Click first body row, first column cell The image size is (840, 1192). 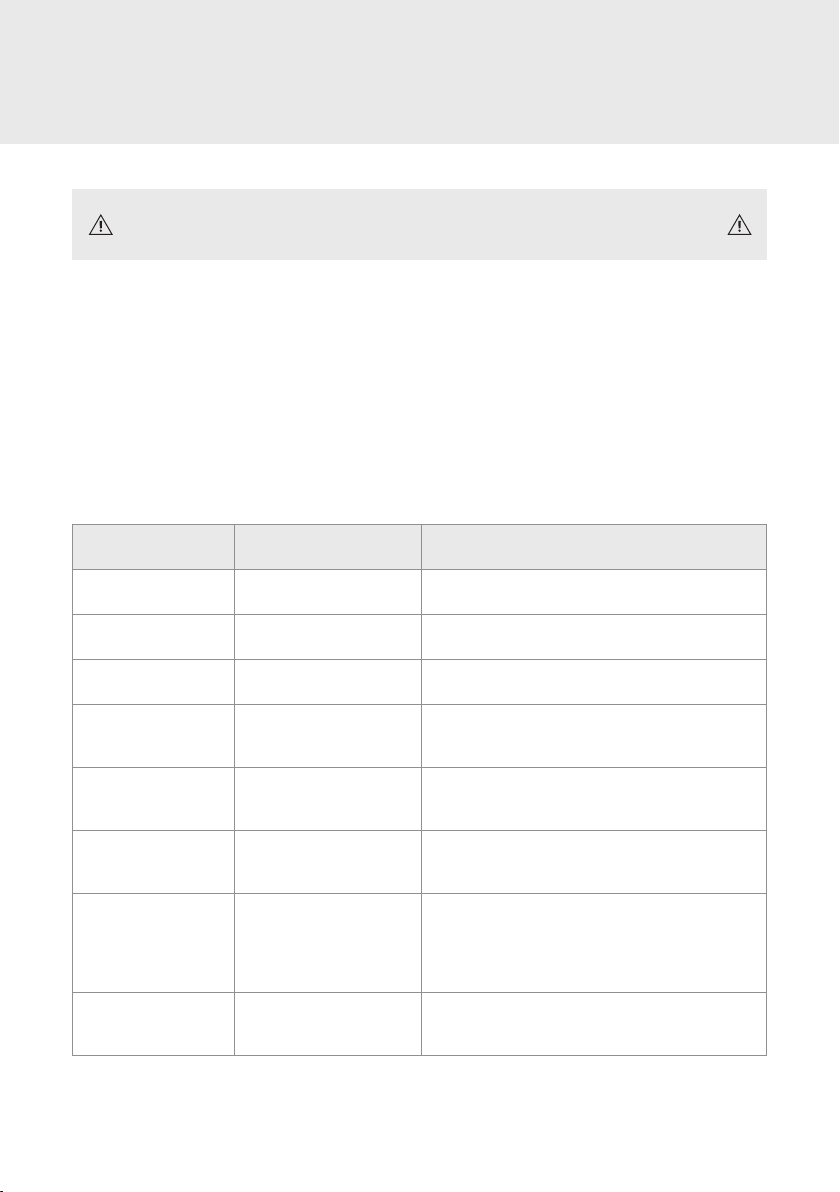point(154,591)
